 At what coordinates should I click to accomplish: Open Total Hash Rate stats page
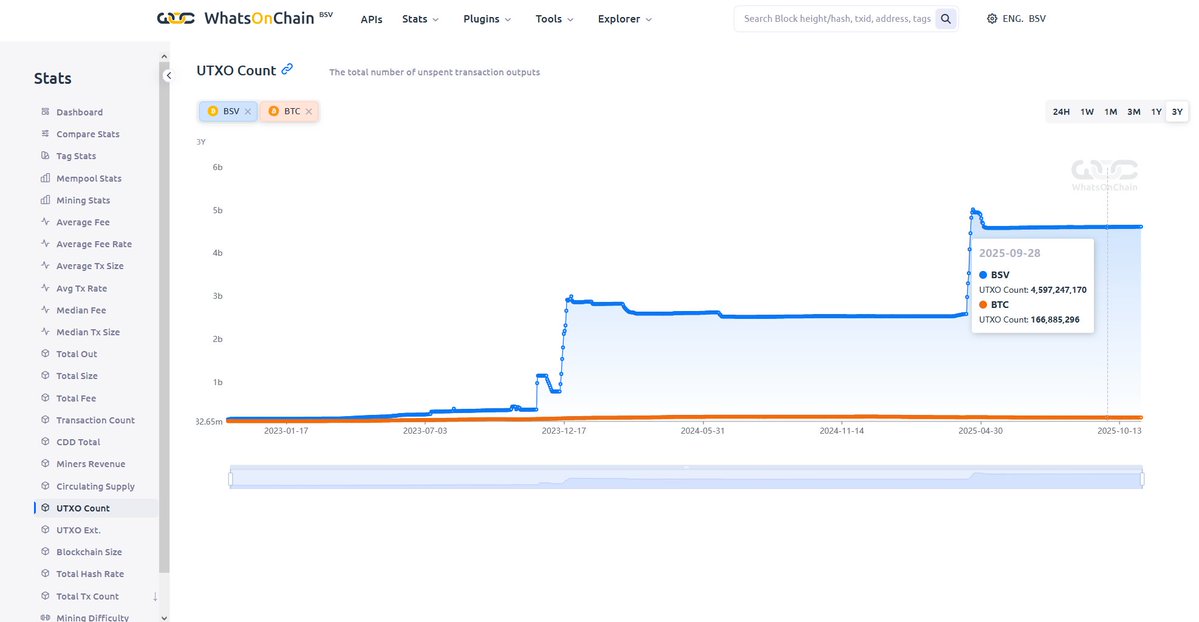pos(89,574)
